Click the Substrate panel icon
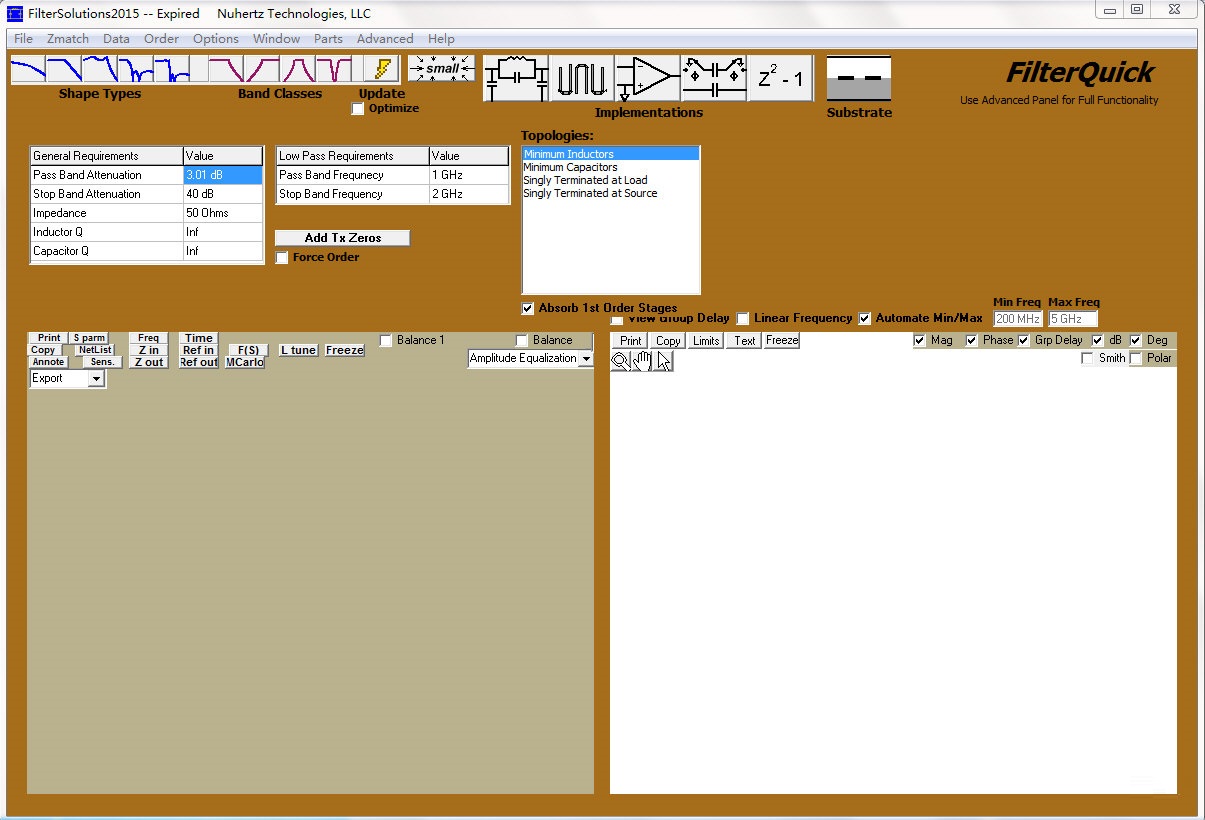The height and width of the screenshot is (820, 1205). (857, 75)
